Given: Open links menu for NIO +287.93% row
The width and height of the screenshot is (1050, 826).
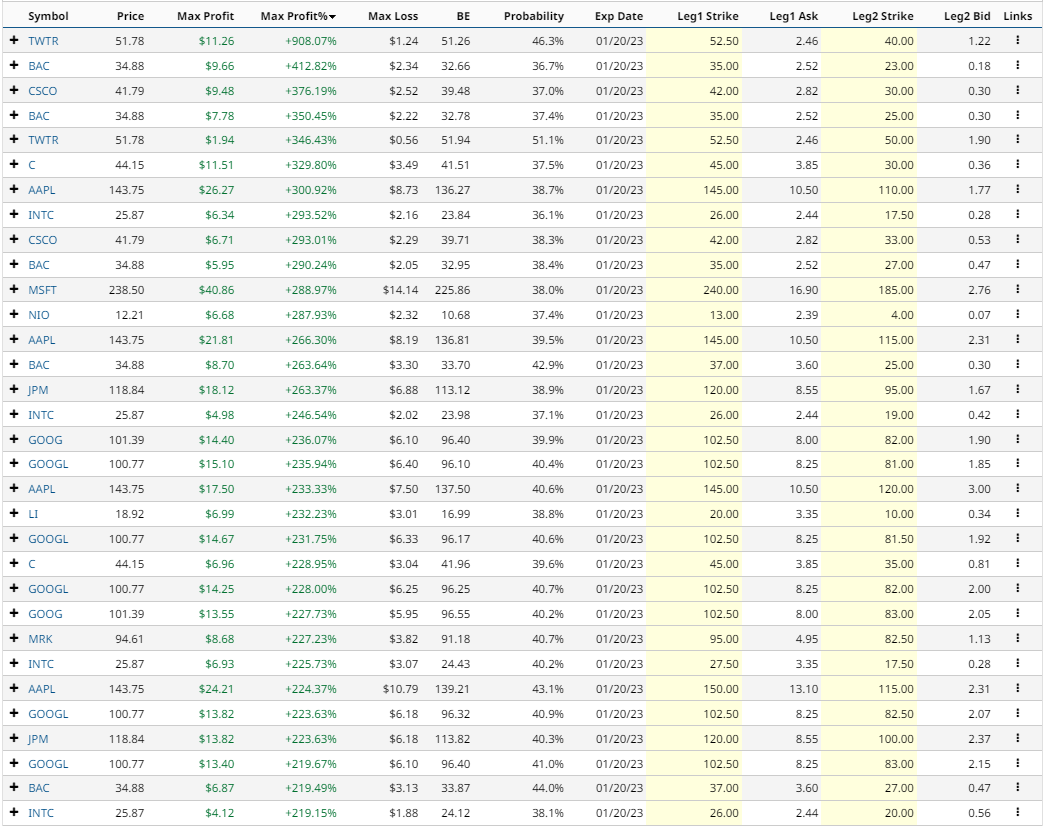Looking at the screenshot, I should pyautogui.click(x=1017, y=314).
